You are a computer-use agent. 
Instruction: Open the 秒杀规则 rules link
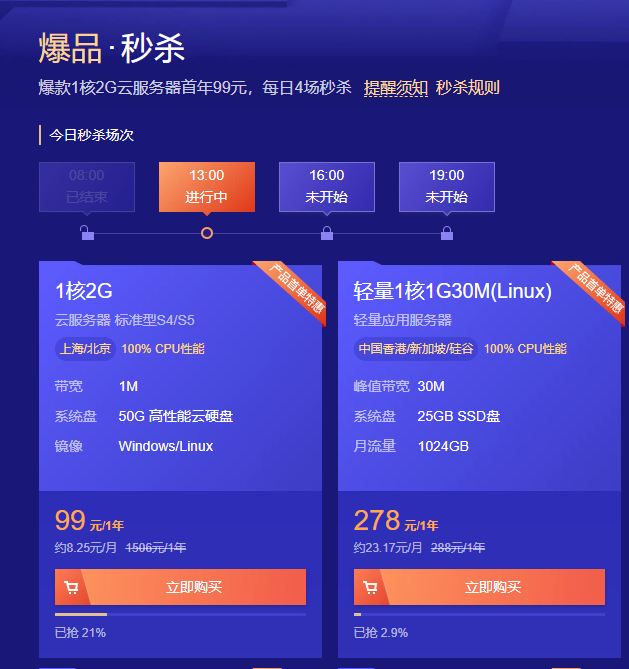click(x=467, y=88)
